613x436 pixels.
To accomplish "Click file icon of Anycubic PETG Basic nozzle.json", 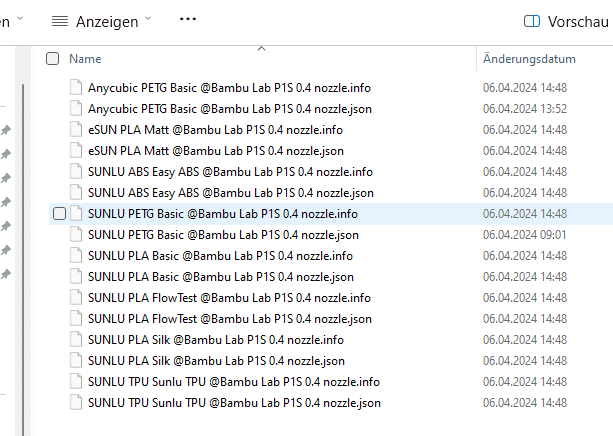I will [x=76, y=109].
